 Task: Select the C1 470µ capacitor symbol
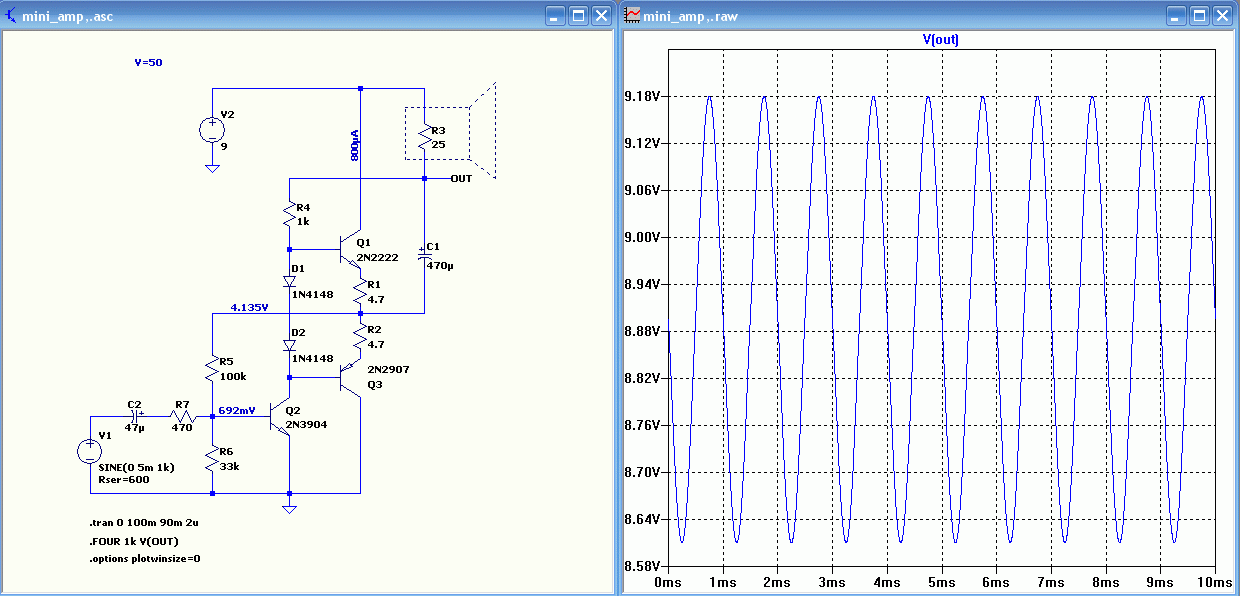point(424,255)
